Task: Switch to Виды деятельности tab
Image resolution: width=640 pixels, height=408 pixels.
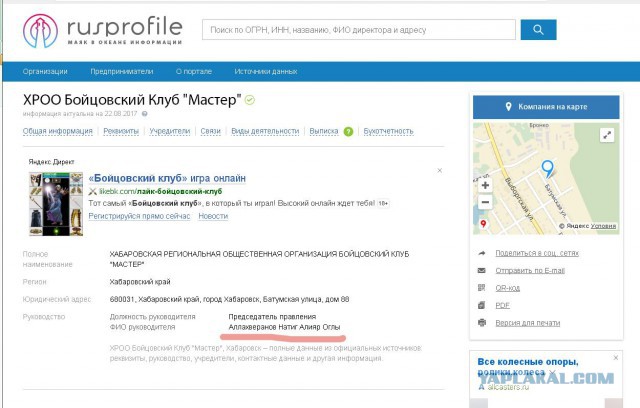Action: pos(265,131)
